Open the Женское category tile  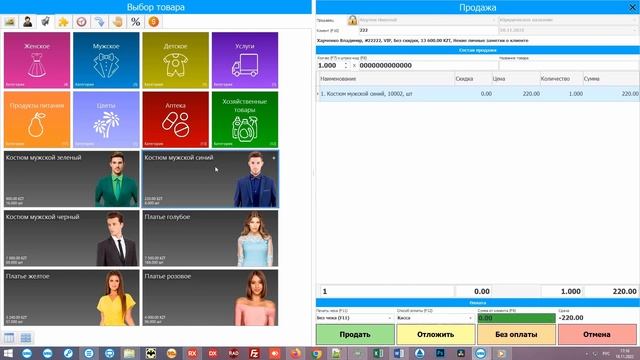[x=37, y=60]
